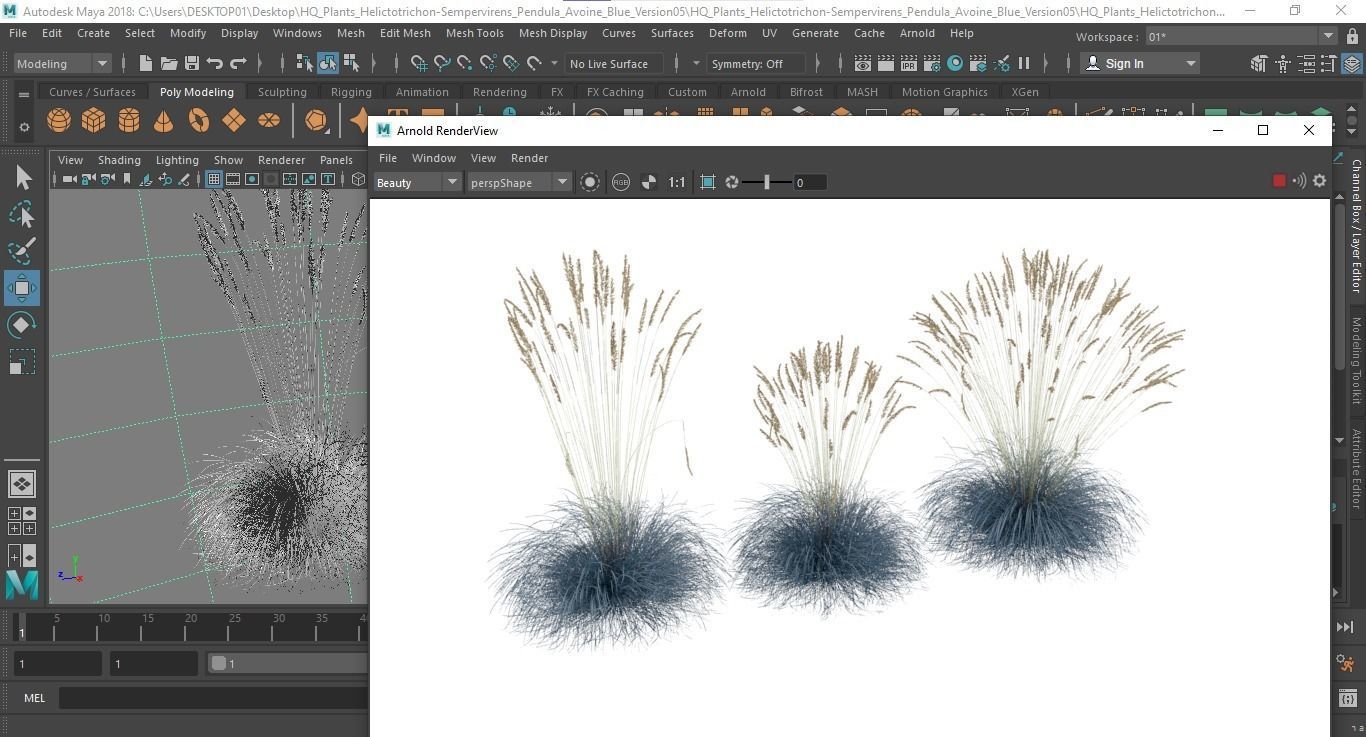
Task: Switch script input language from MEL
Action: coord(34,698)
